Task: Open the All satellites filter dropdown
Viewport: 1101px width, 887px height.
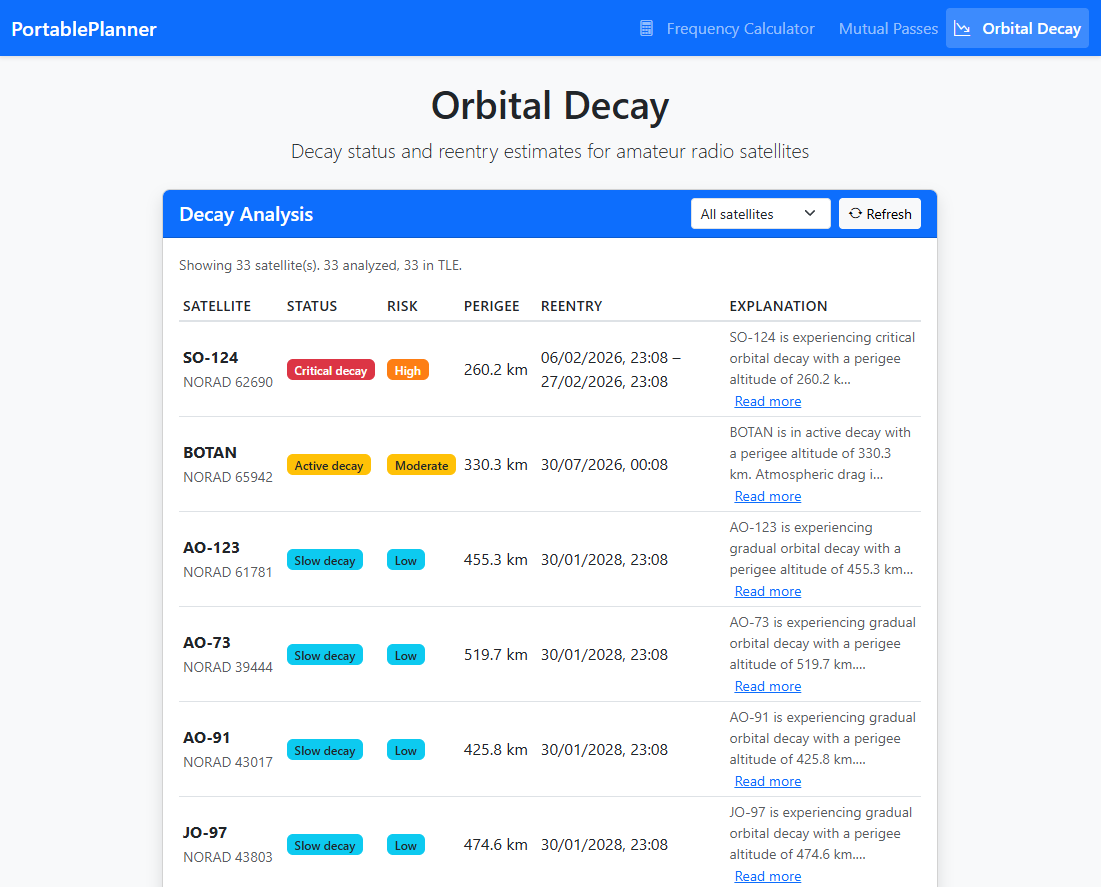Action: (x=760, y=213)
